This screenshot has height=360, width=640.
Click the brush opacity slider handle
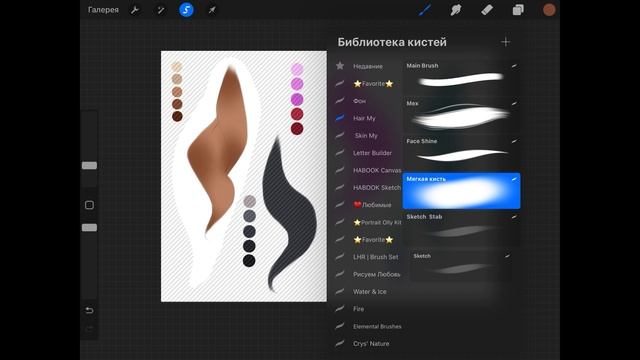point(89,227)
